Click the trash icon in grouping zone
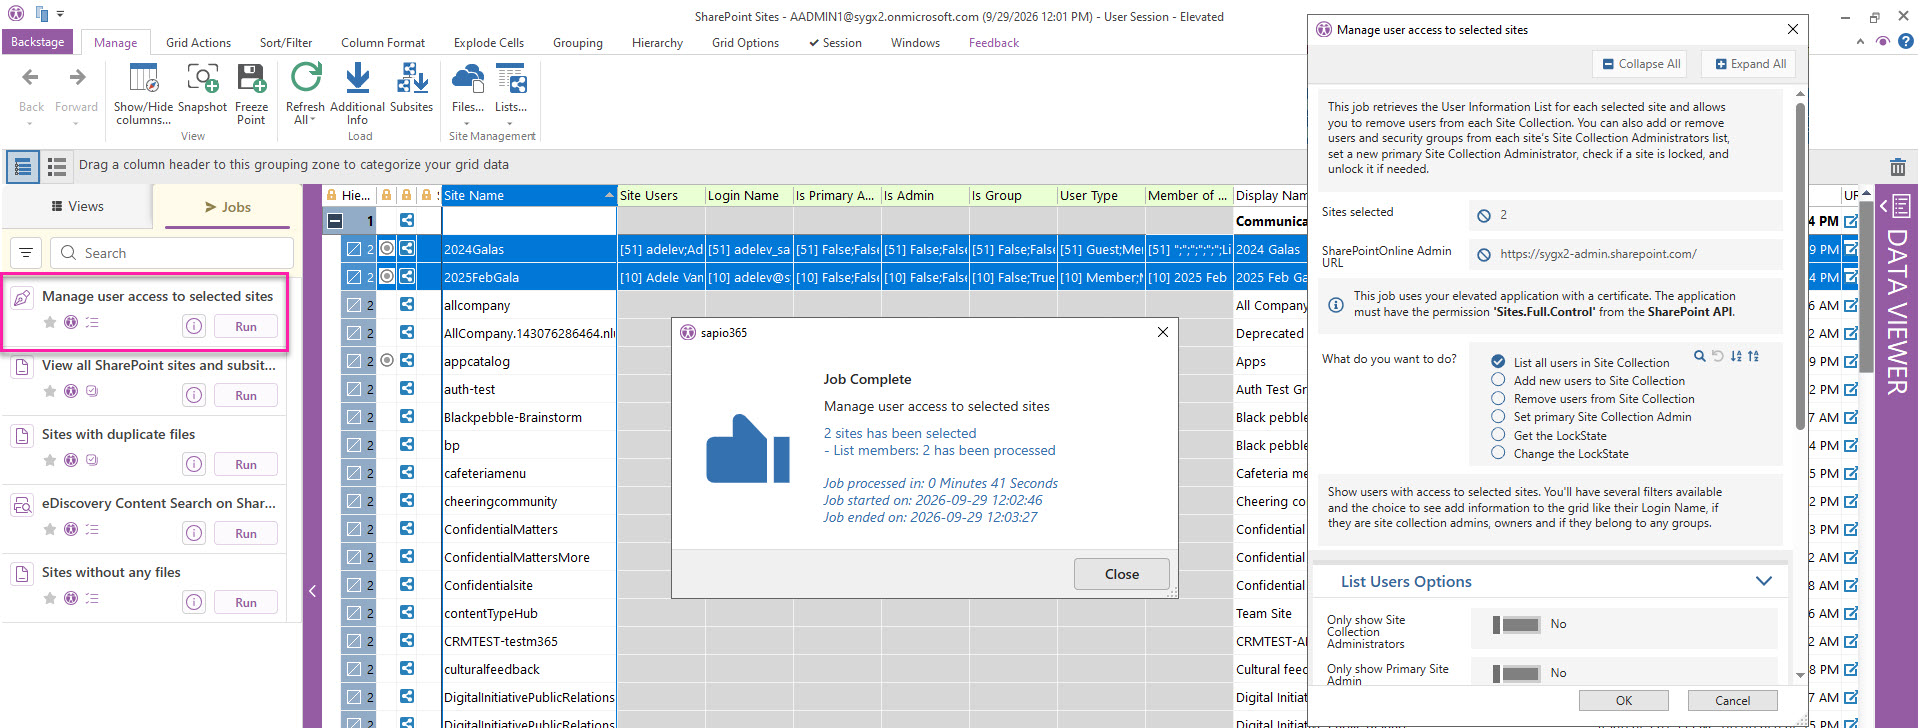Viewport: 1920px width, 728px height. [1897, 167]
